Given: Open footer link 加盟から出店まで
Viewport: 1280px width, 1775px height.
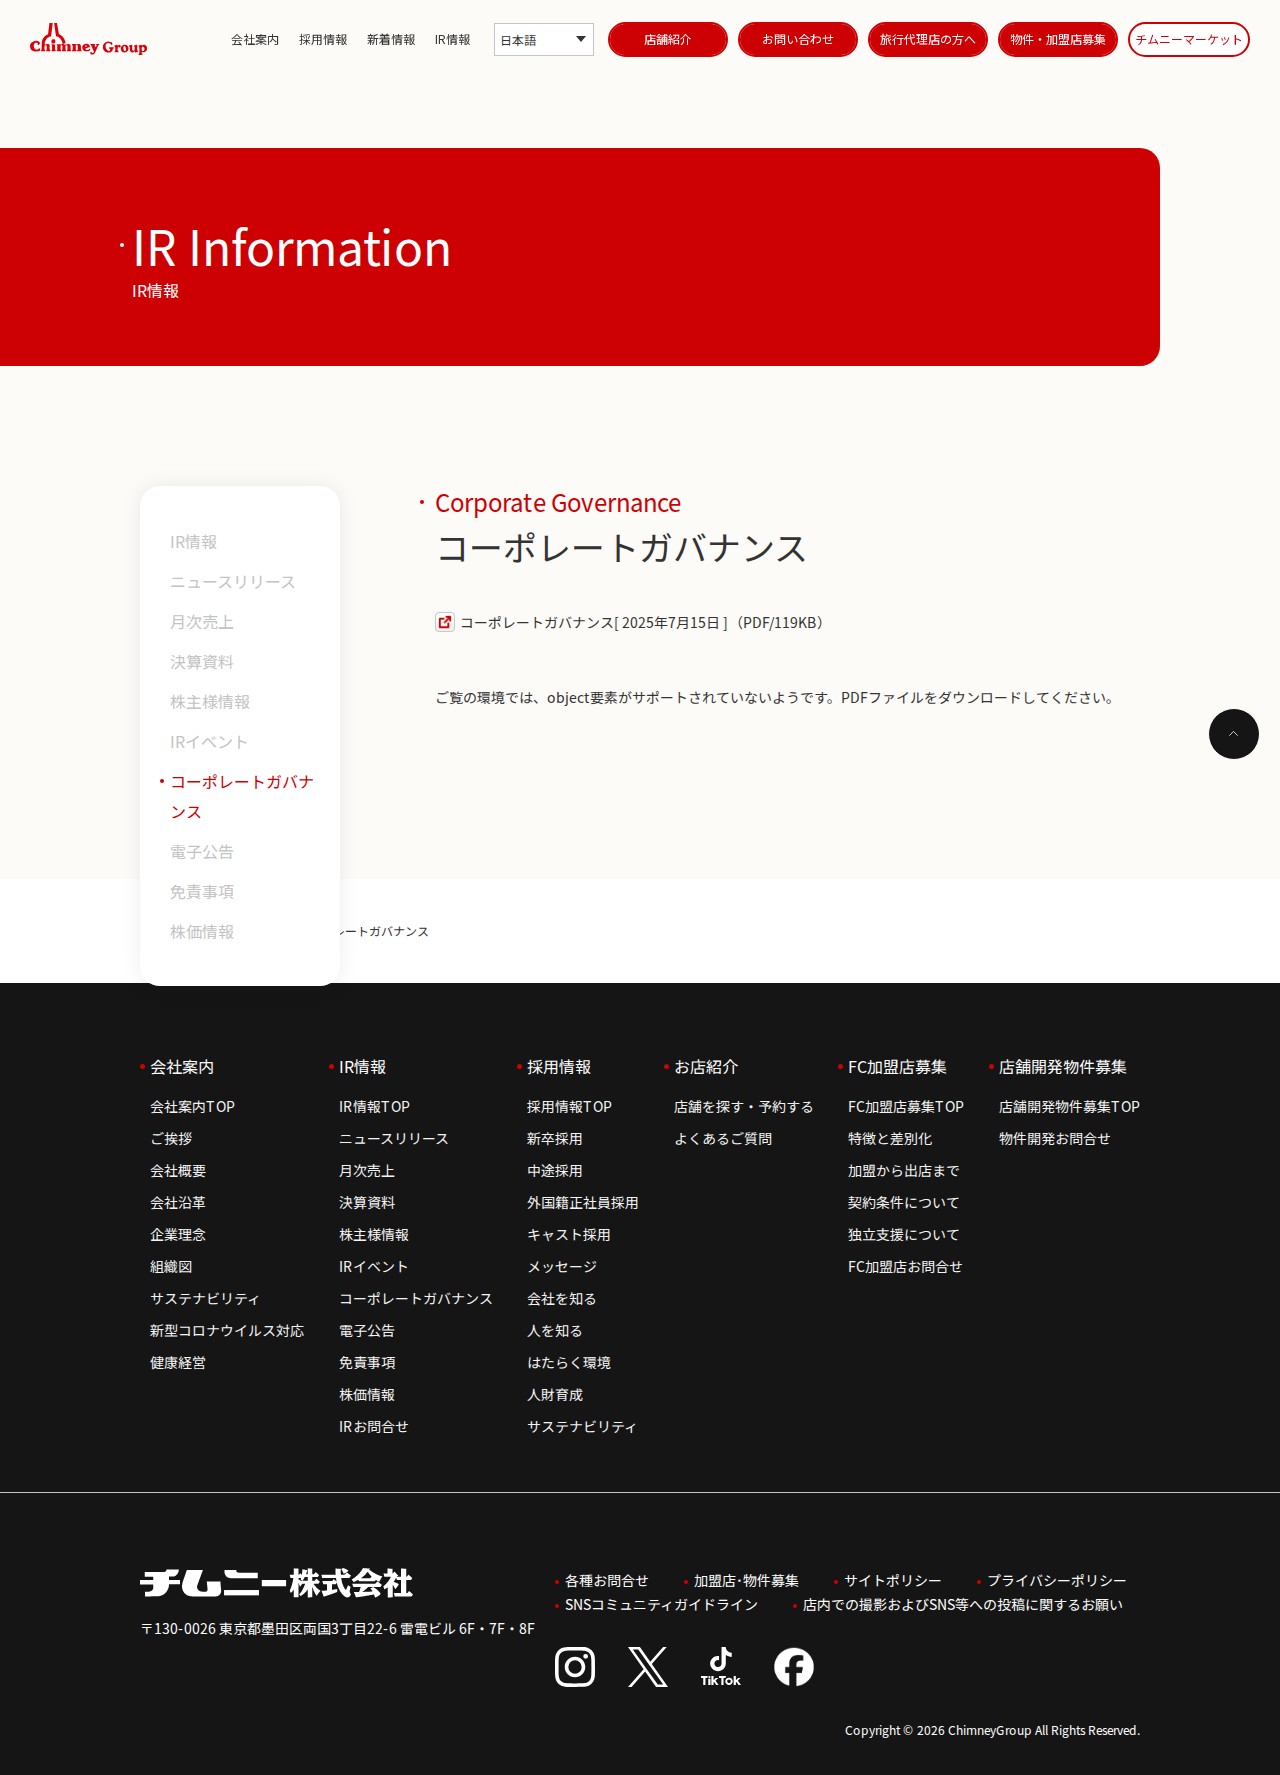Looking at the screenshot, I should pos(904,1171).
